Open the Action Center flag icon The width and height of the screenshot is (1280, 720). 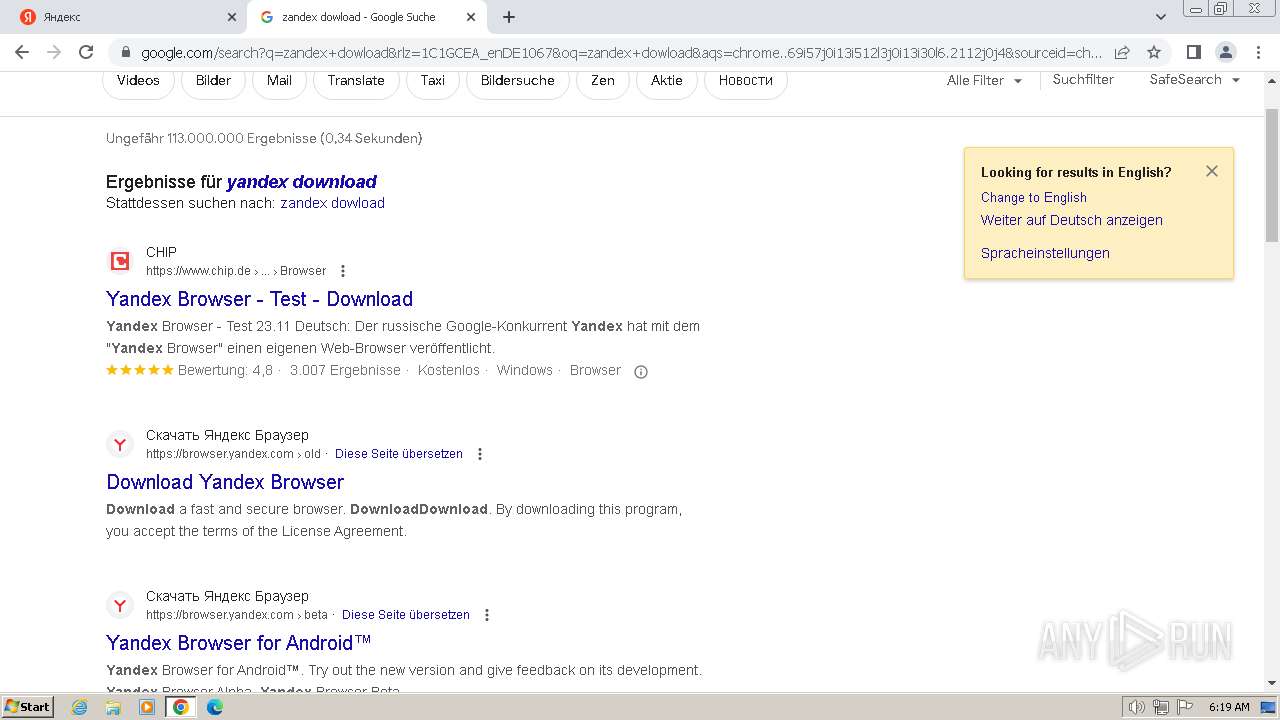tap(1185, 707)
